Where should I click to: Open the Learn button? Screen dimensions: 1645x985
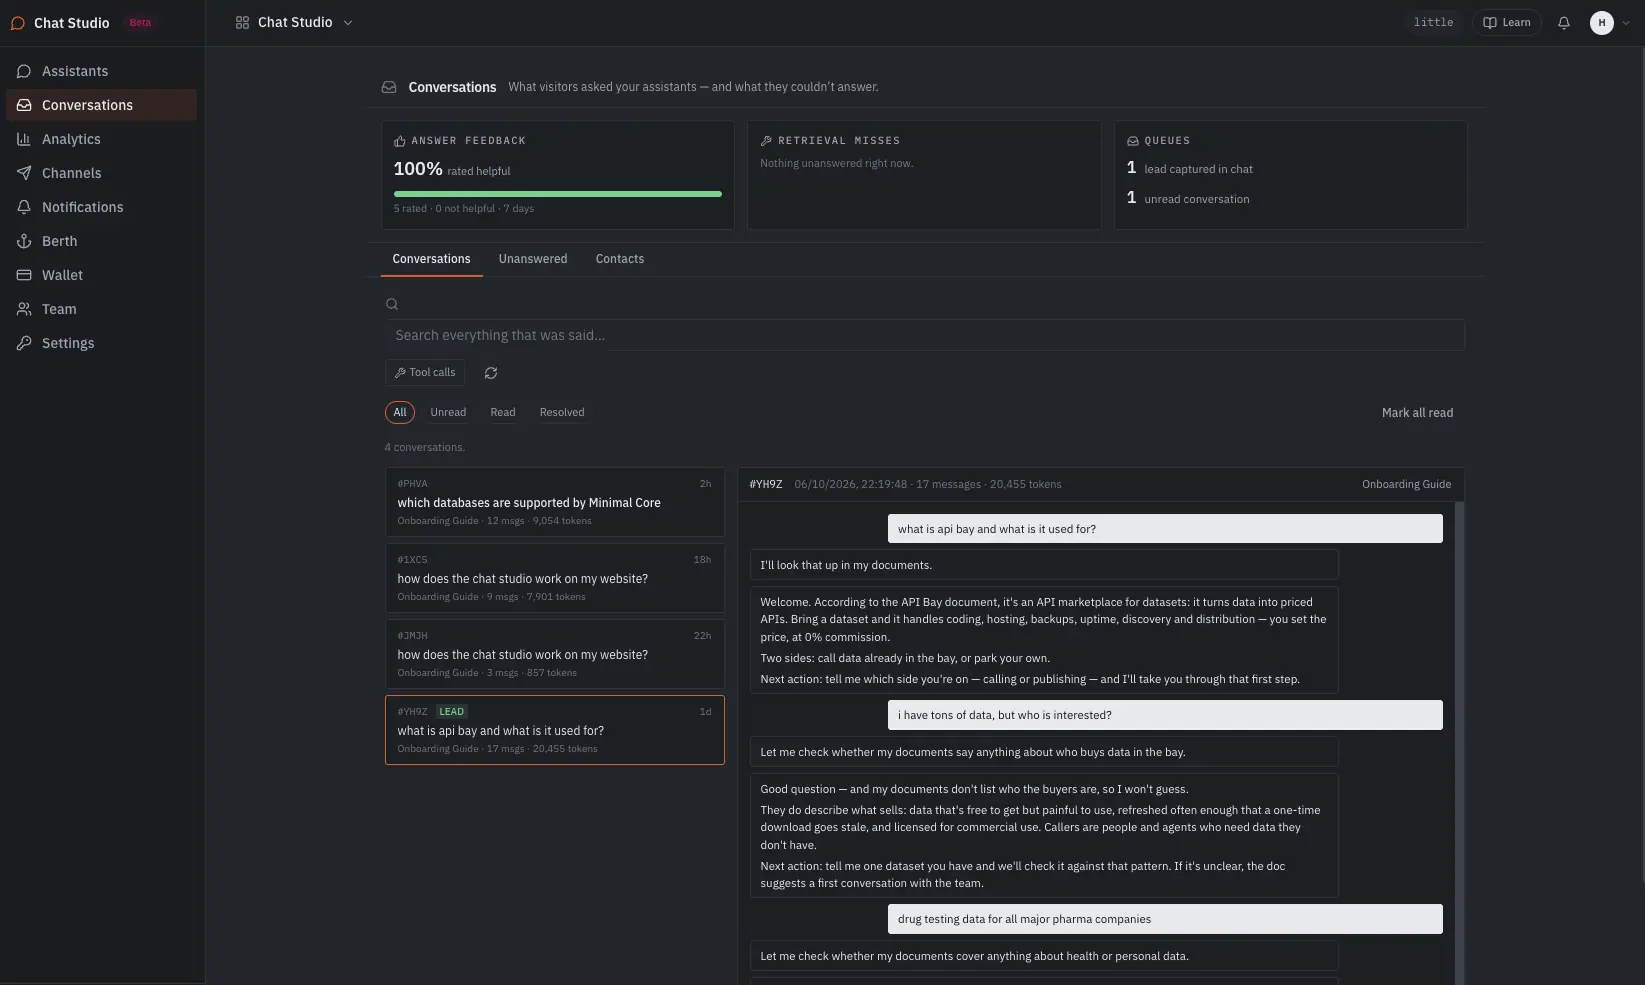pyautogui.click(x=1507, y=23)
